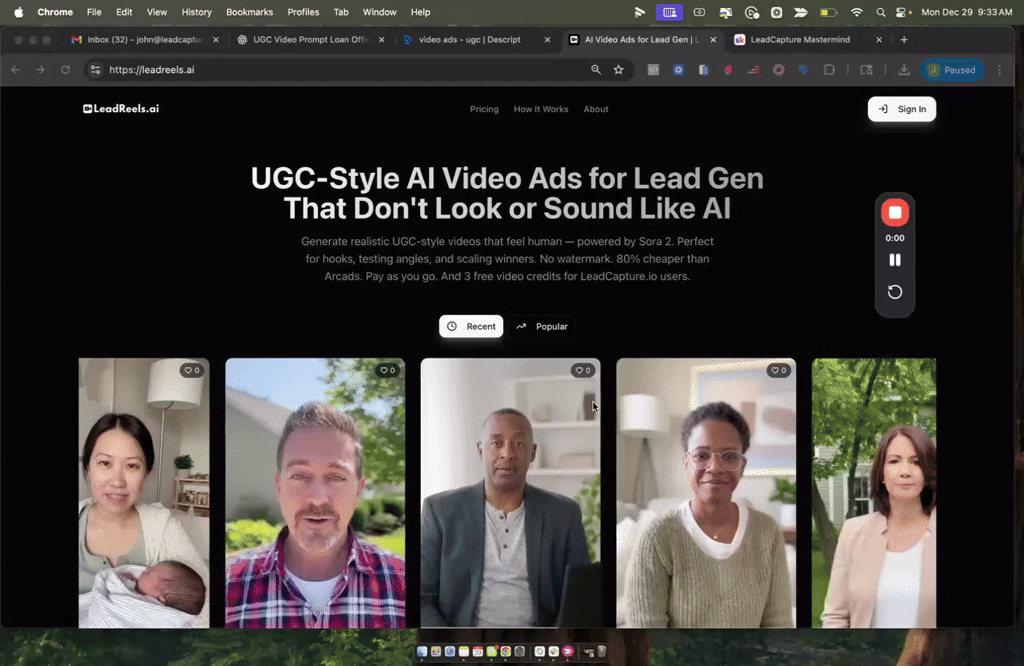
Task: Like the woman-with-glasses video via heart icon
Action: [x=778, y=370]
